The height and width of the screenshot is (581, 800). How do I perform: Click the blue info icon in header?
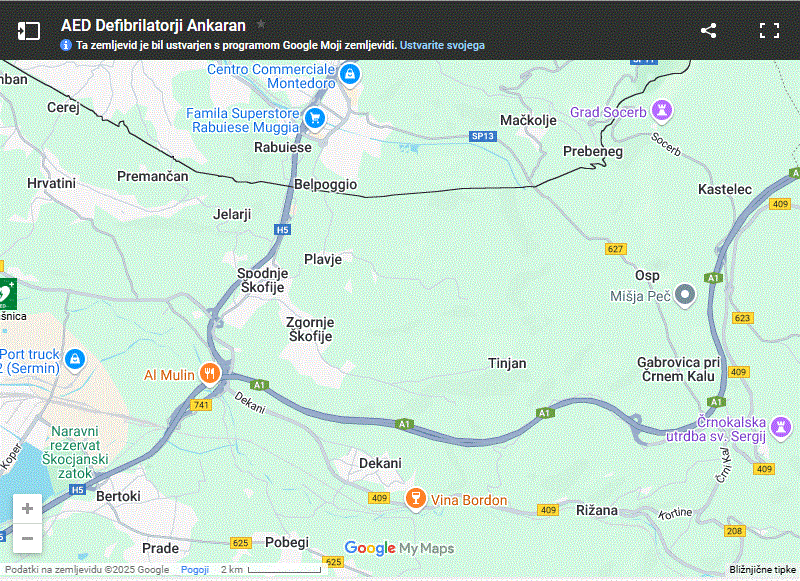pos(66,45)
